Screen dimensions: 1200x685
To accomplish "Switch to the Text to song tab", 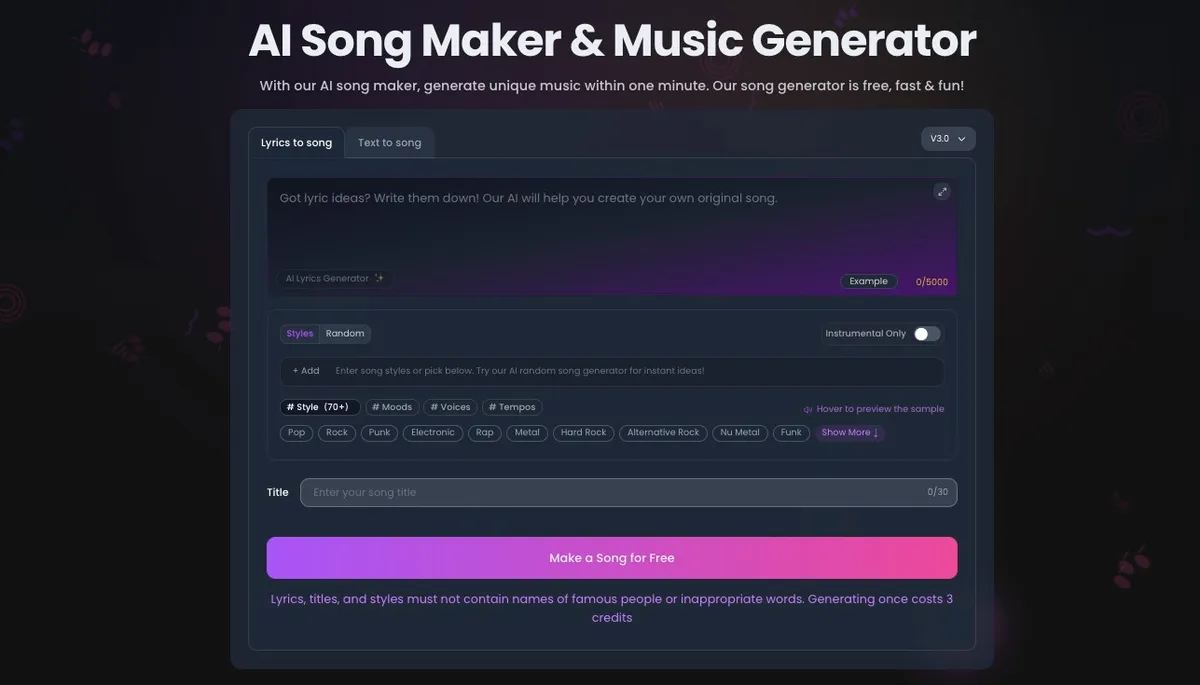I will [x=390, y=143].
